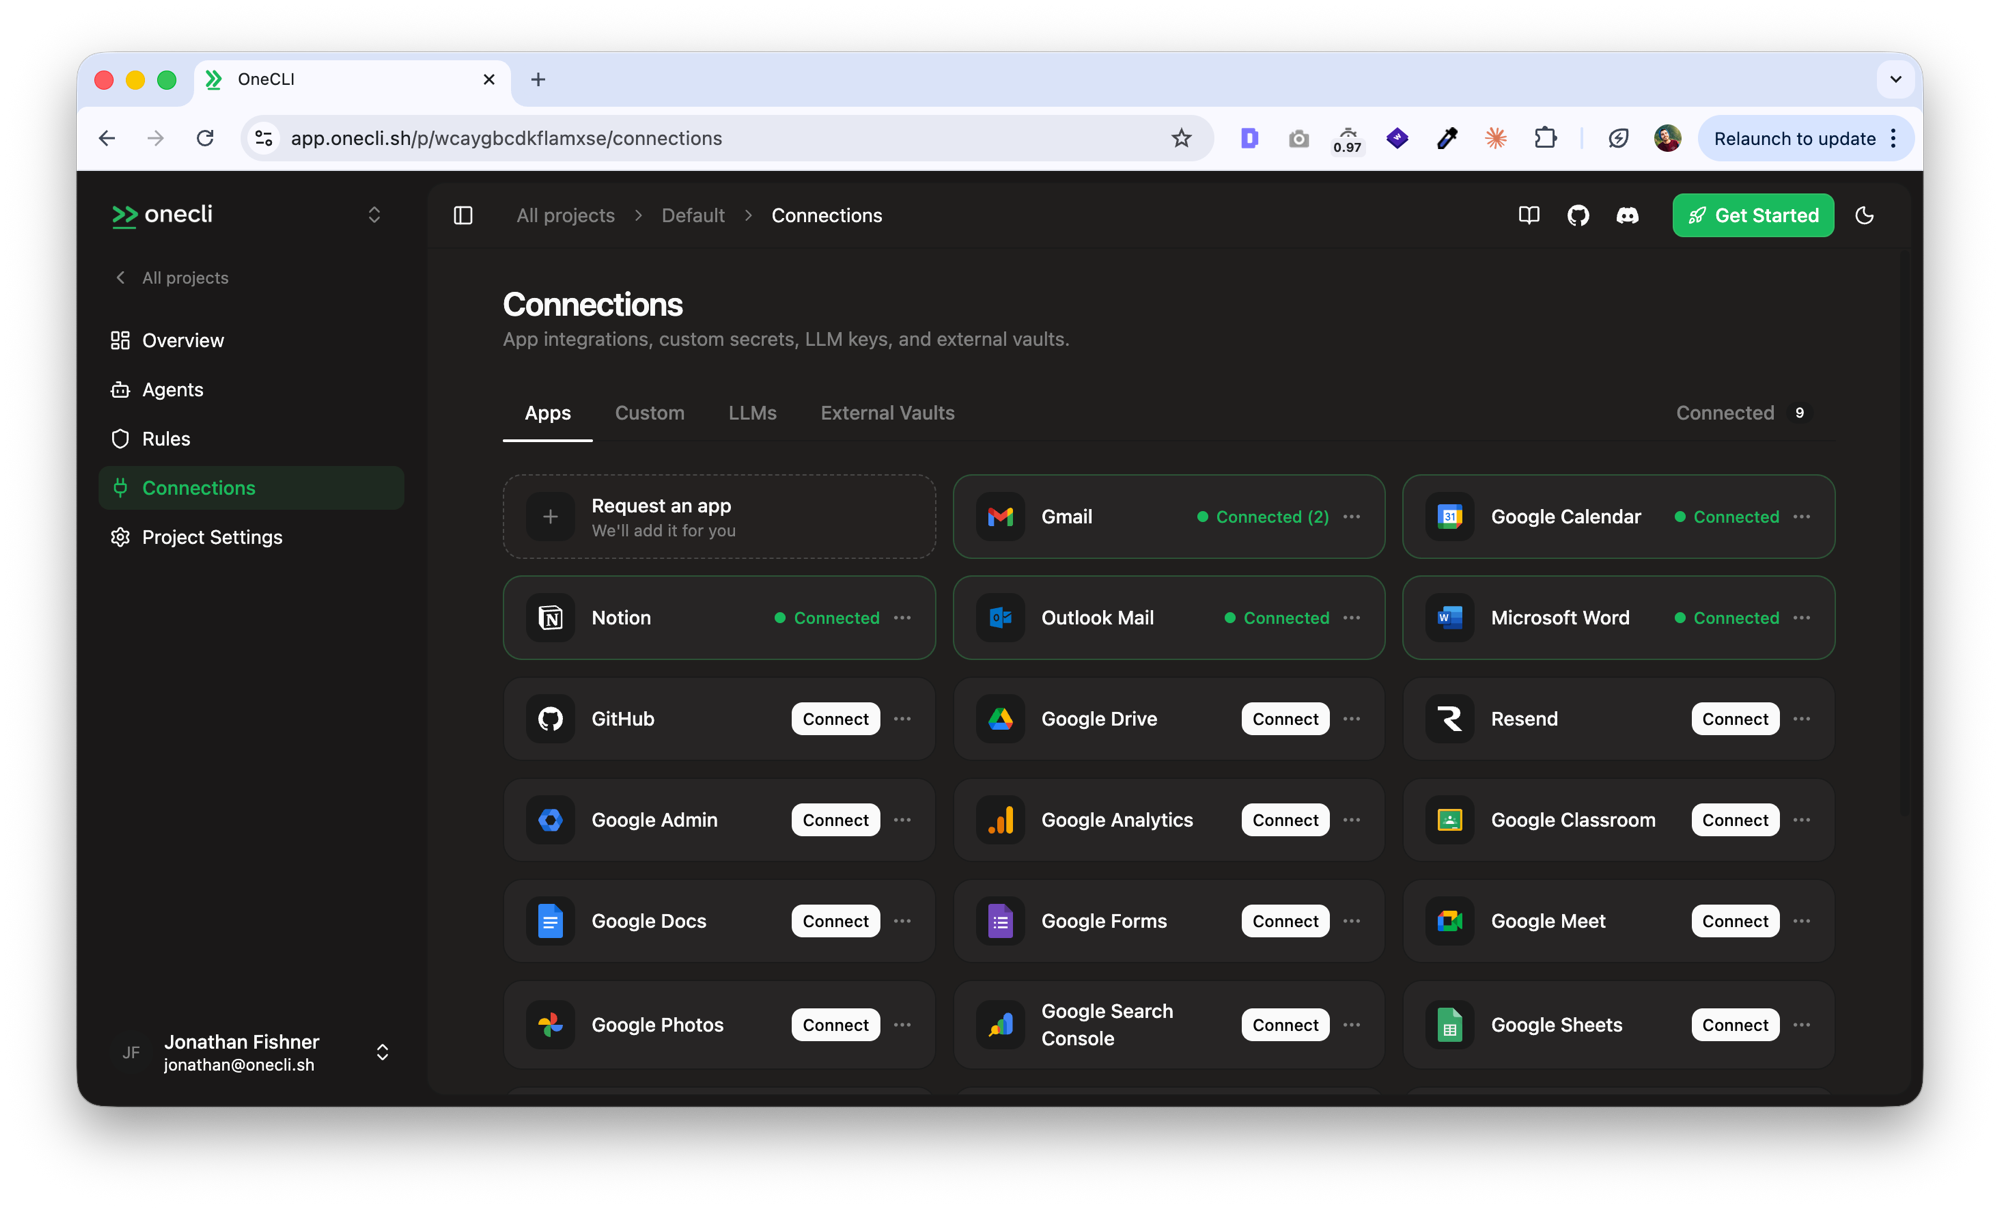Open Project Settings gear item
Image resolution: width=2000 pixels, height=1208 pixels.
coord(251,537)
